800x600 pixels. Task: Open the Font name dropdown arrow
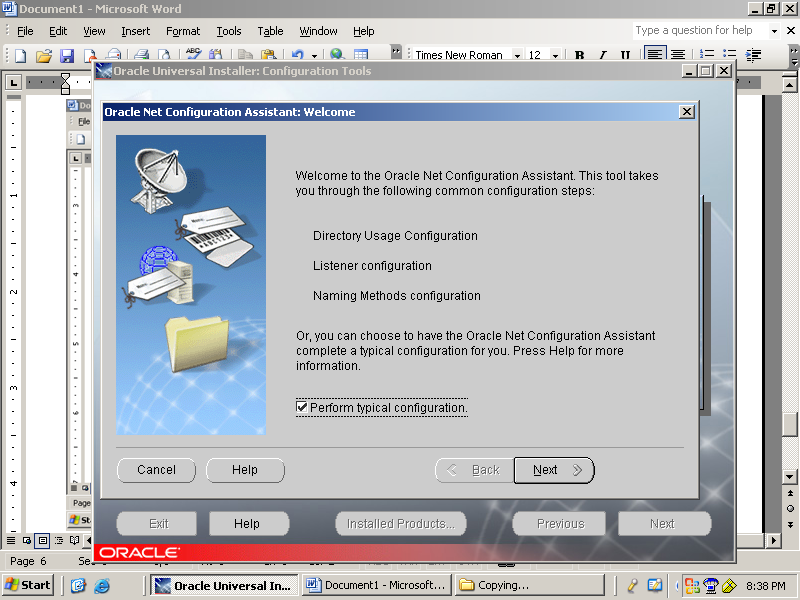[517, 55]
